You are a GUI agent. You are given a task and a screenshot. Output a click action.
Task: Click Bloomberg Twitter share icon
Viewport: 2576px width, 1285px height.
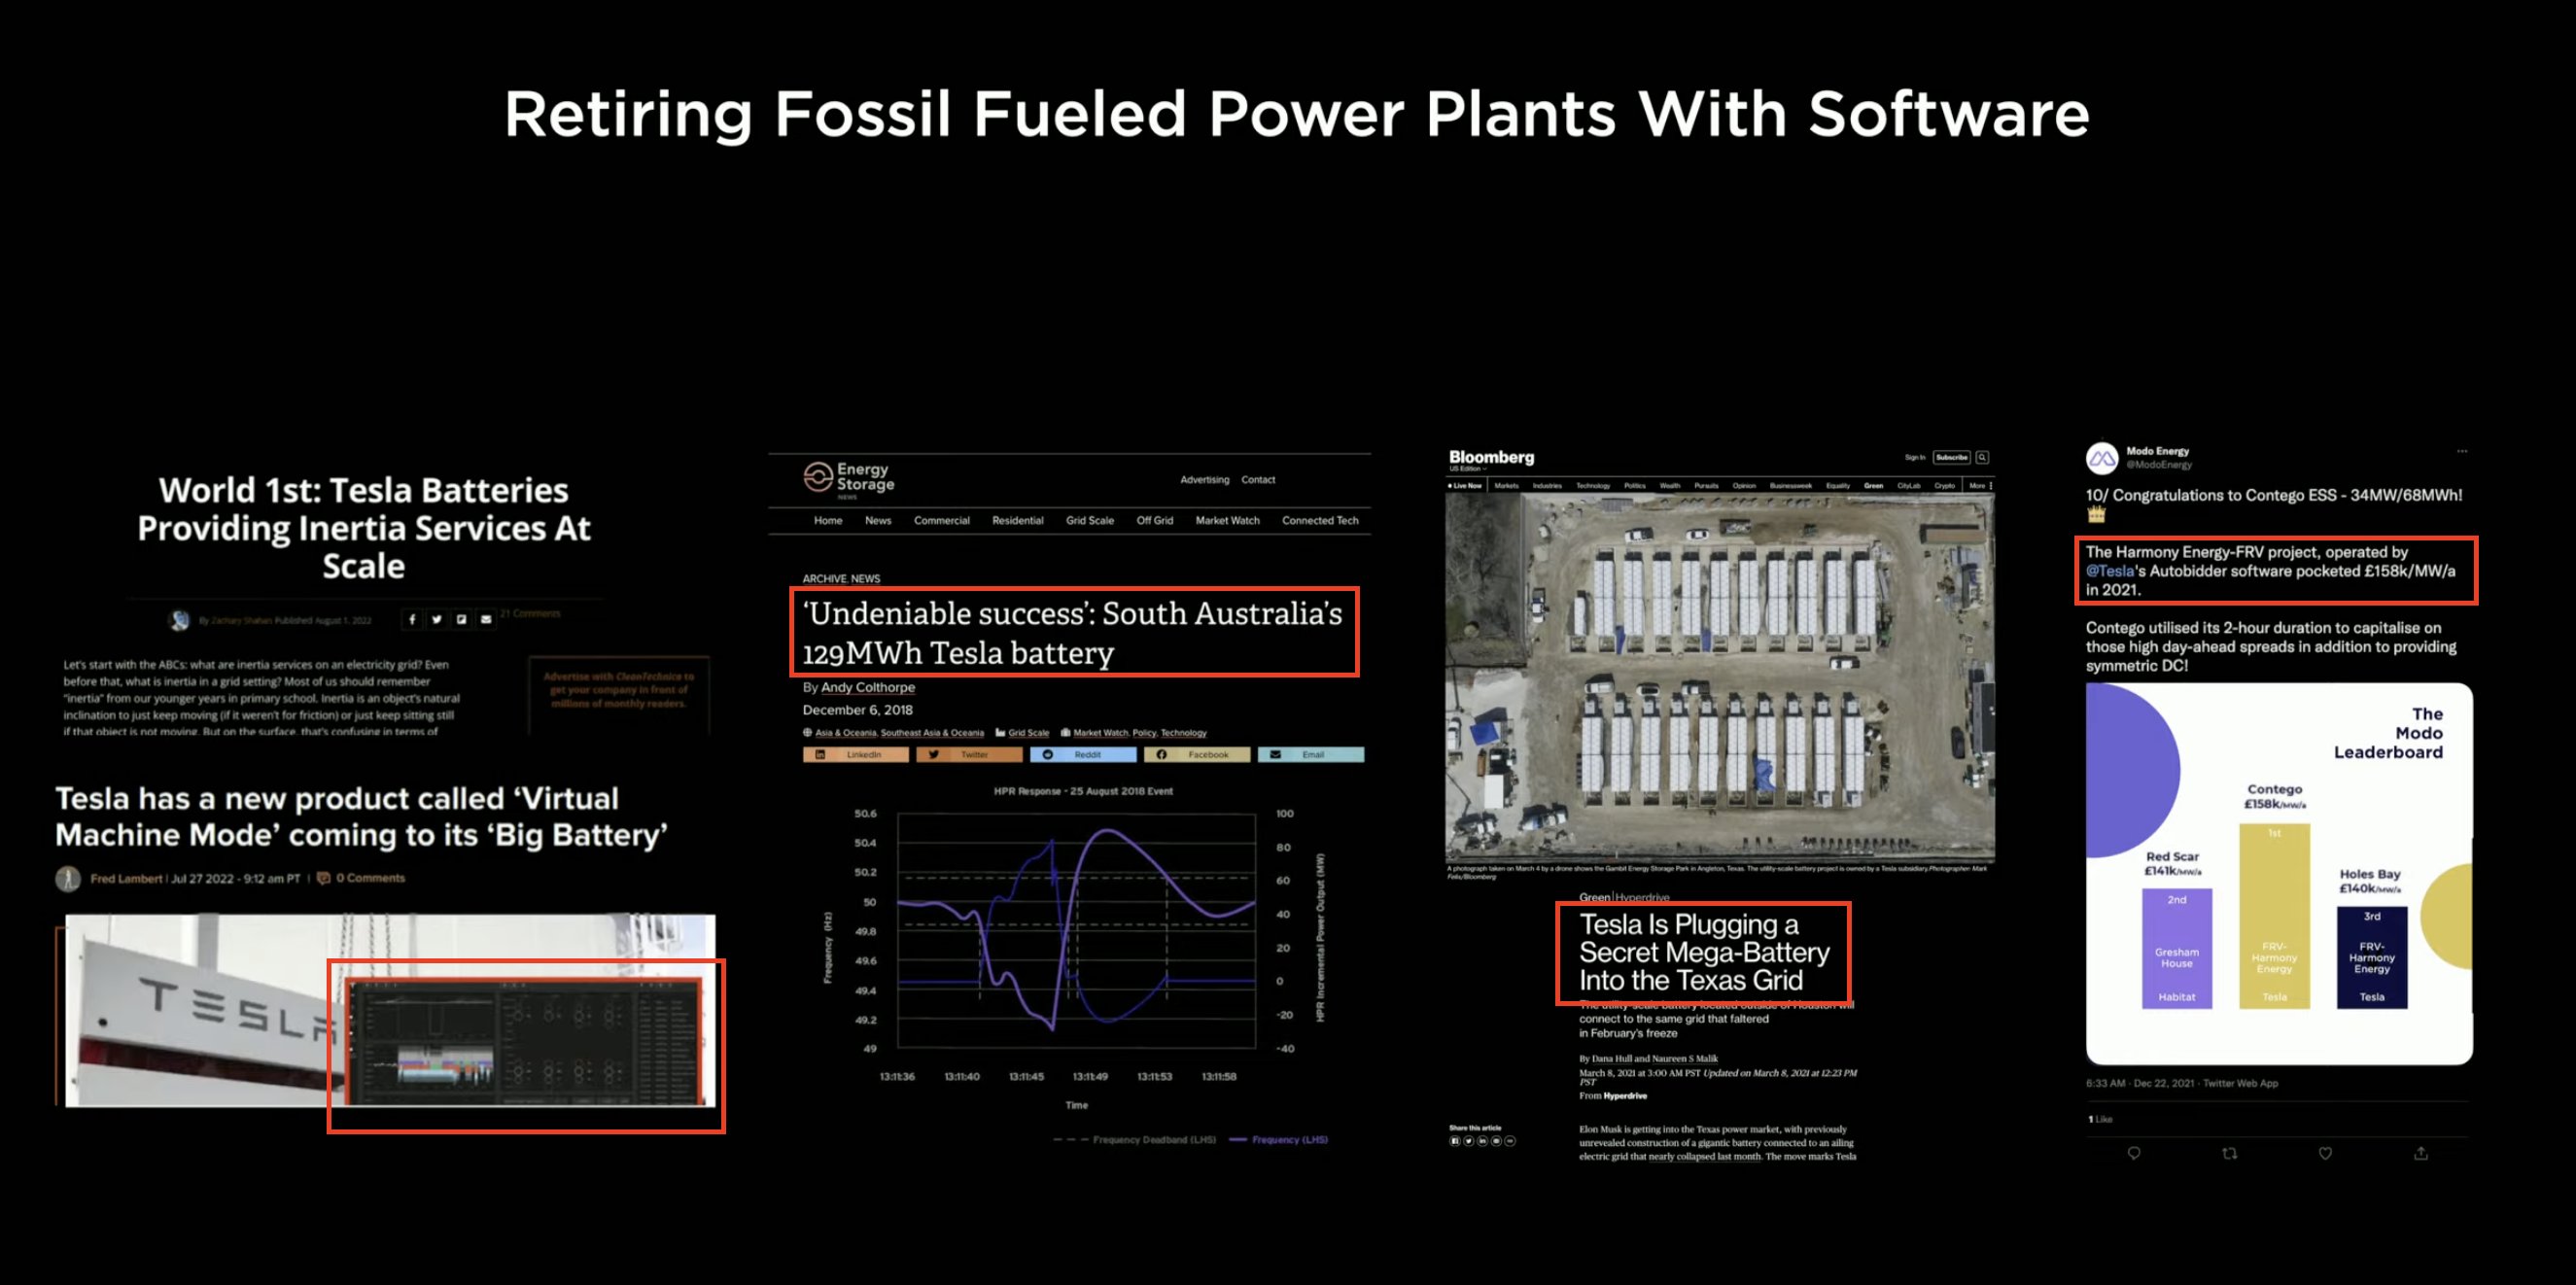(x=1469, y=1141)
